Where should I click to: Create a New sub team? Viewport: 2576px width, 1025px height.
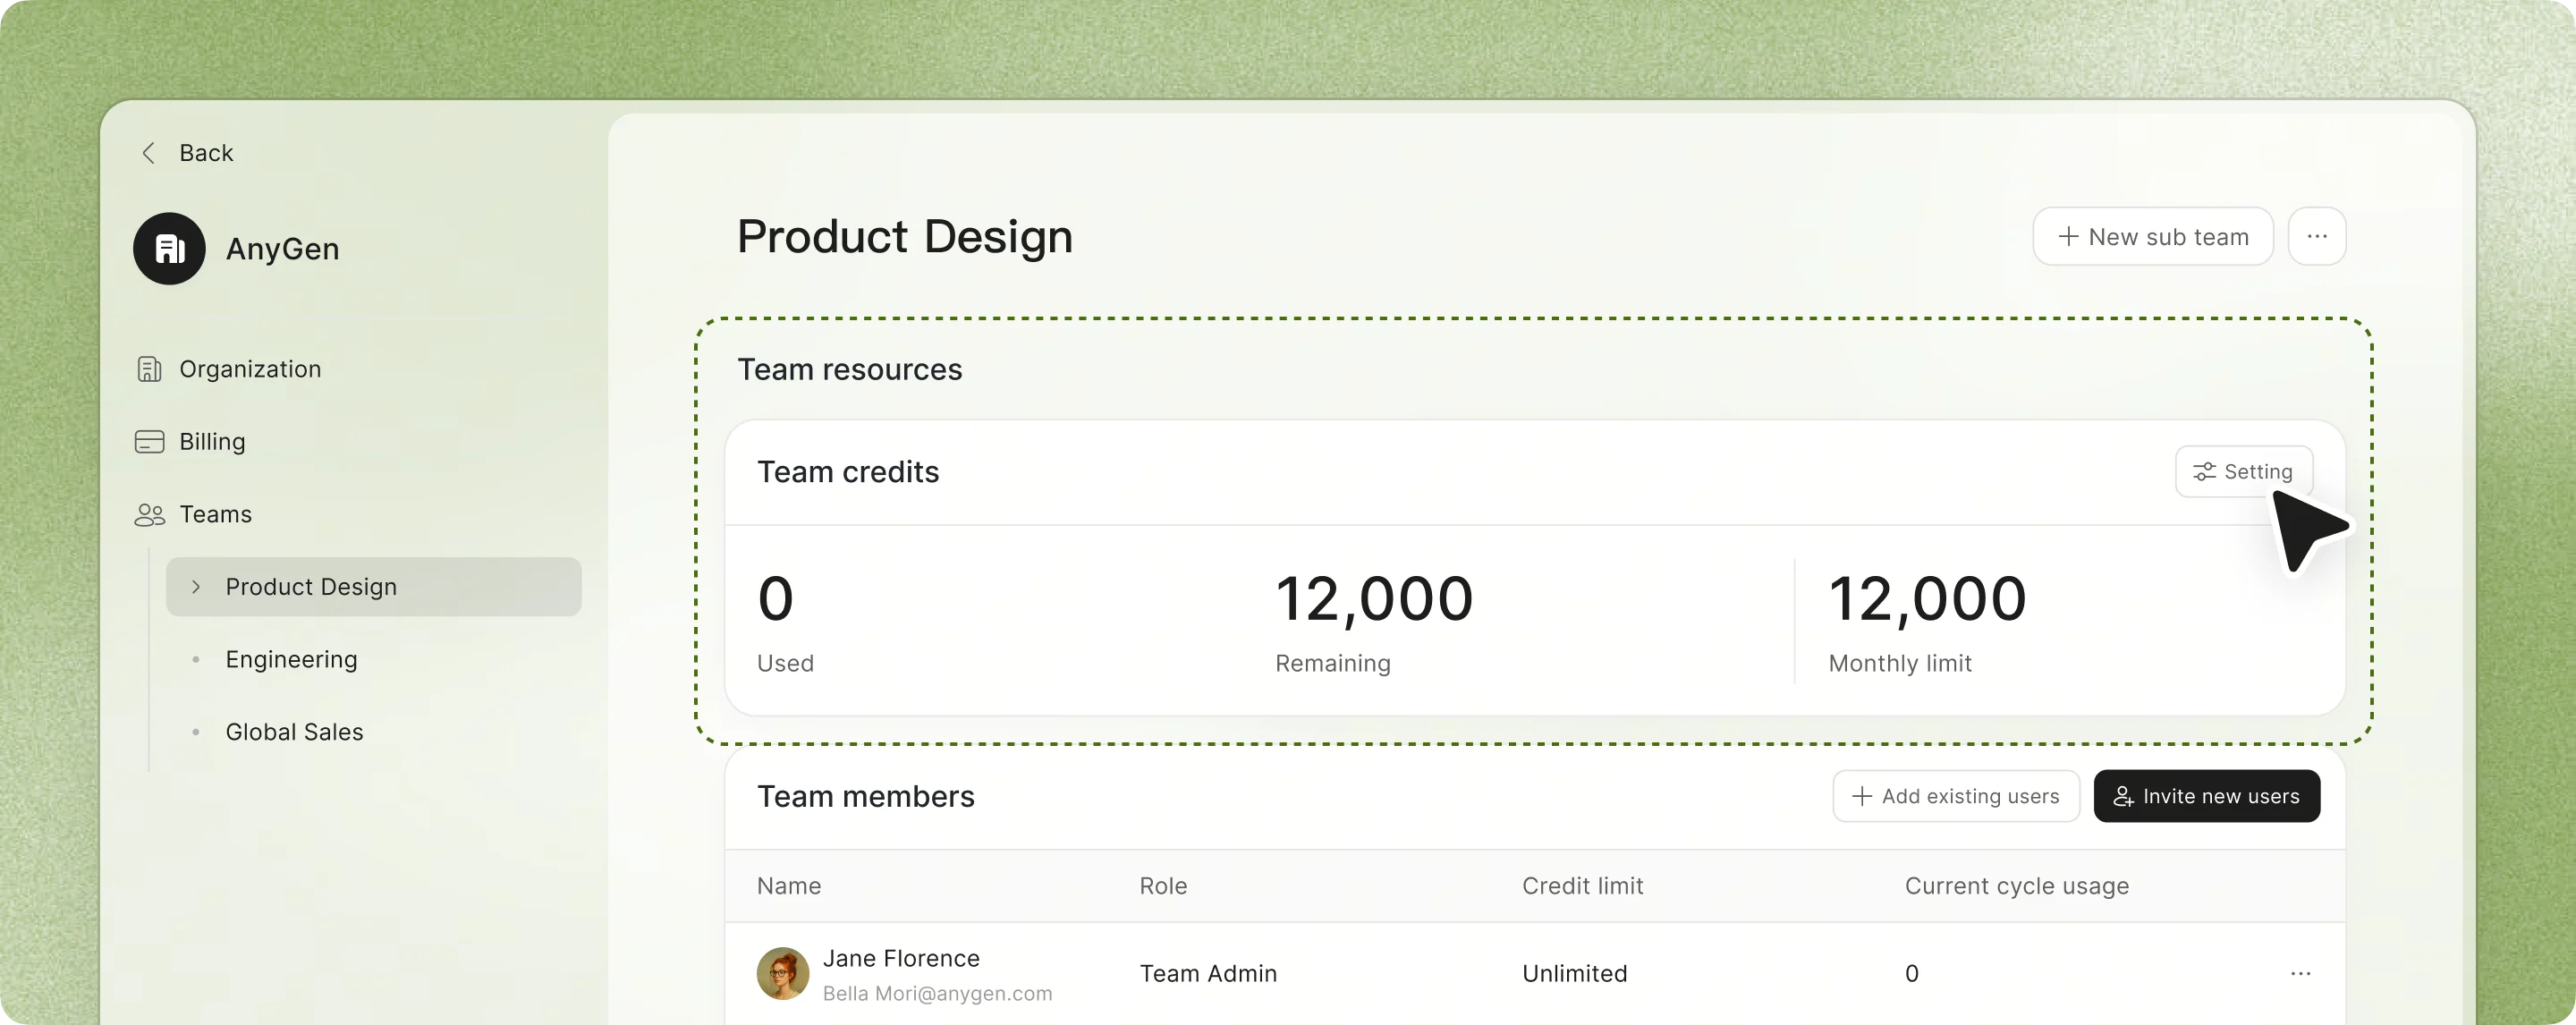coord(2152,236)
